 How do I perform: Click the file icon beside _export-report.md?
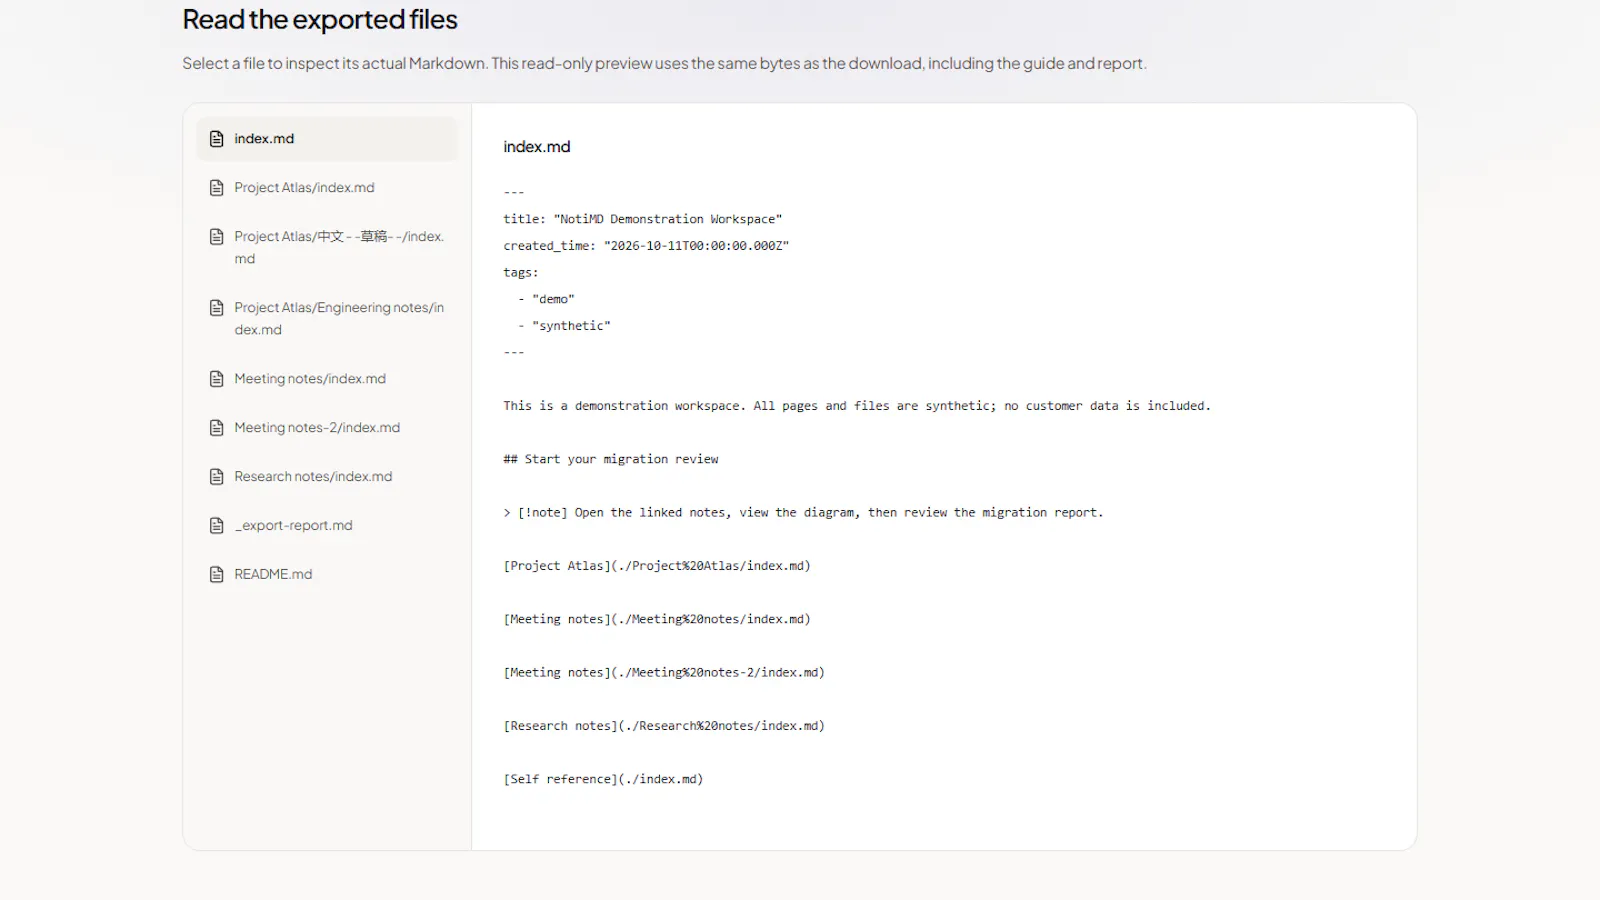(216, 526)
